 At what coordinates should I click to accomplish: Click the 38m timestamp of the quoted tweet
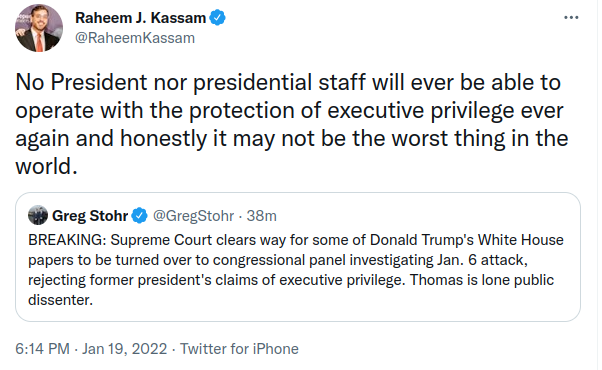pyautogui.click(x=261, y=216)
